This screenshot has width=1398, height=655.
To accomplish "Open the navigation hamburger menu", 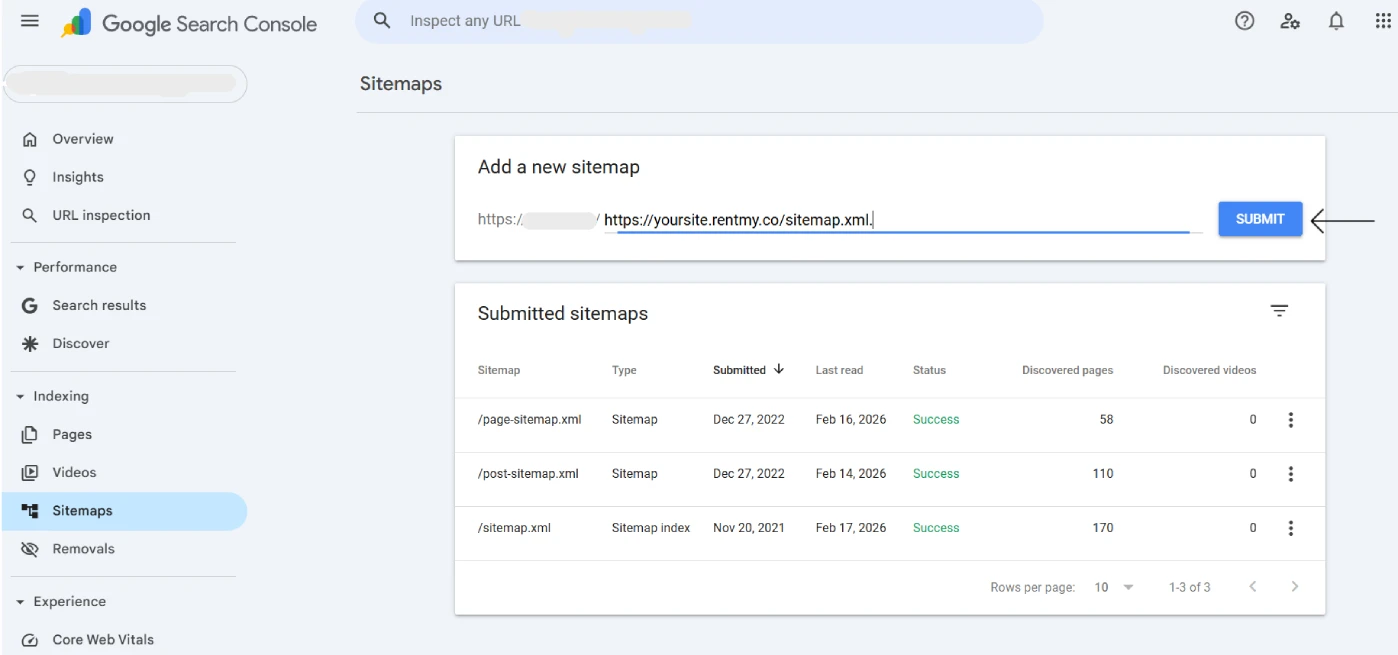I will point(29,20).
